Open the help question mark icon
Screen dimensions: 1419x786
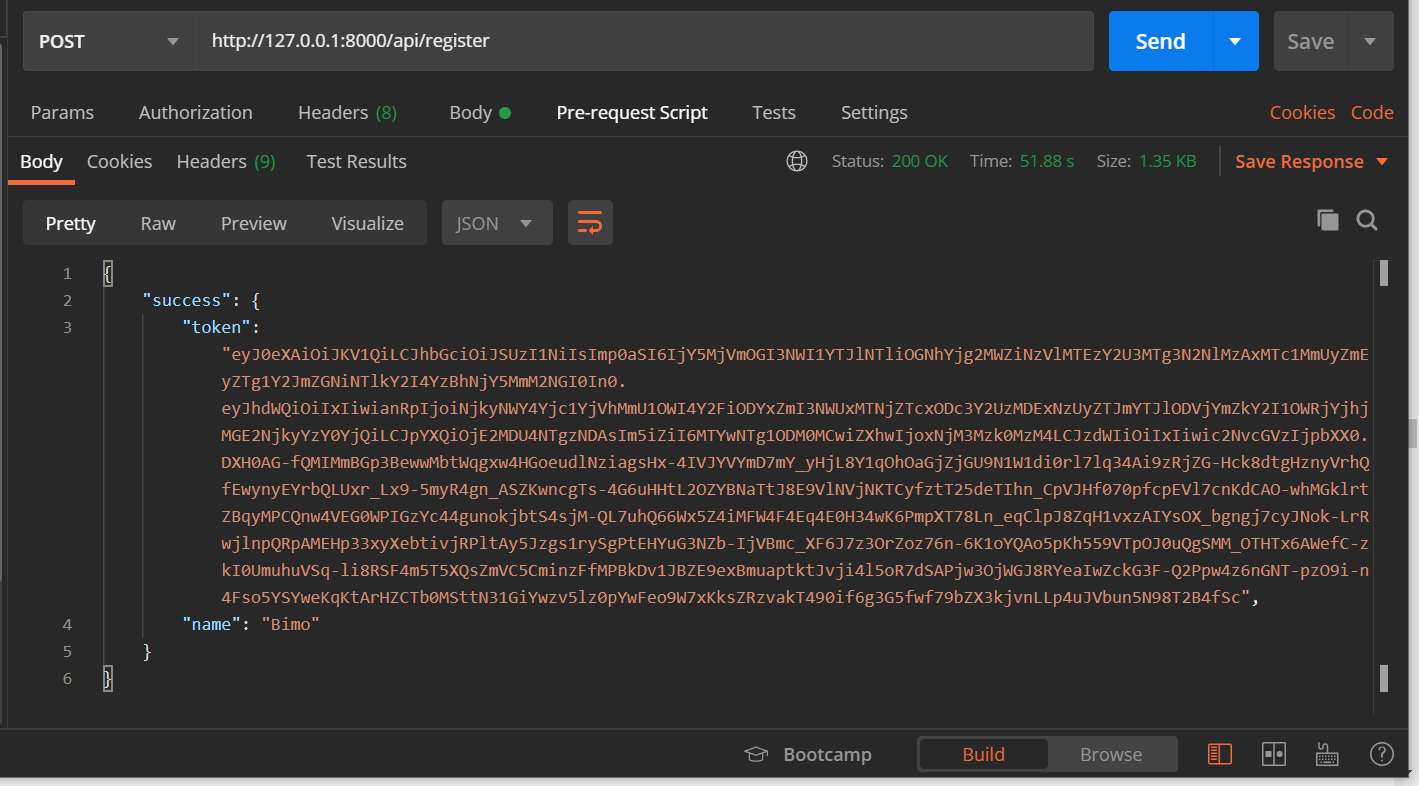(x=1381, y=754)
